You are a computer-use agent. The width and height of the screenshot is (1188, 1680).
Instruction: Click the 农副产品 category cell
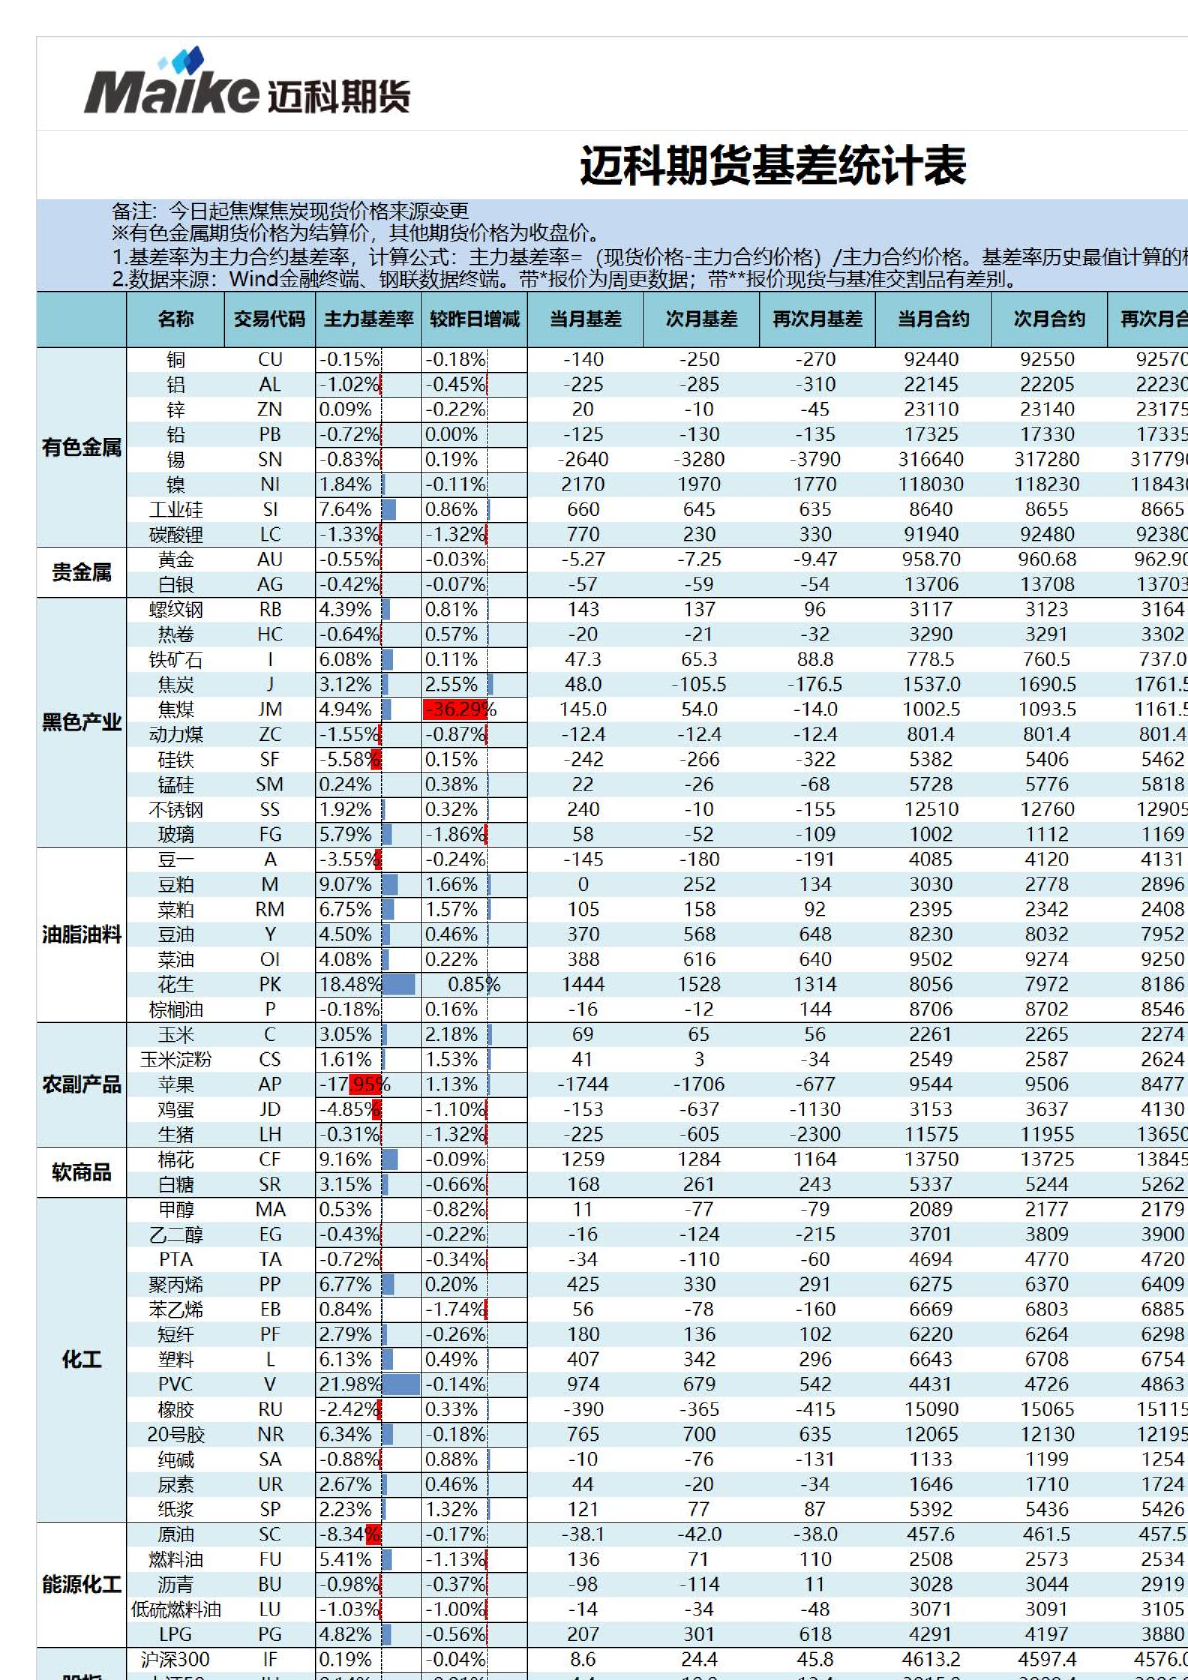point(82,1084)
